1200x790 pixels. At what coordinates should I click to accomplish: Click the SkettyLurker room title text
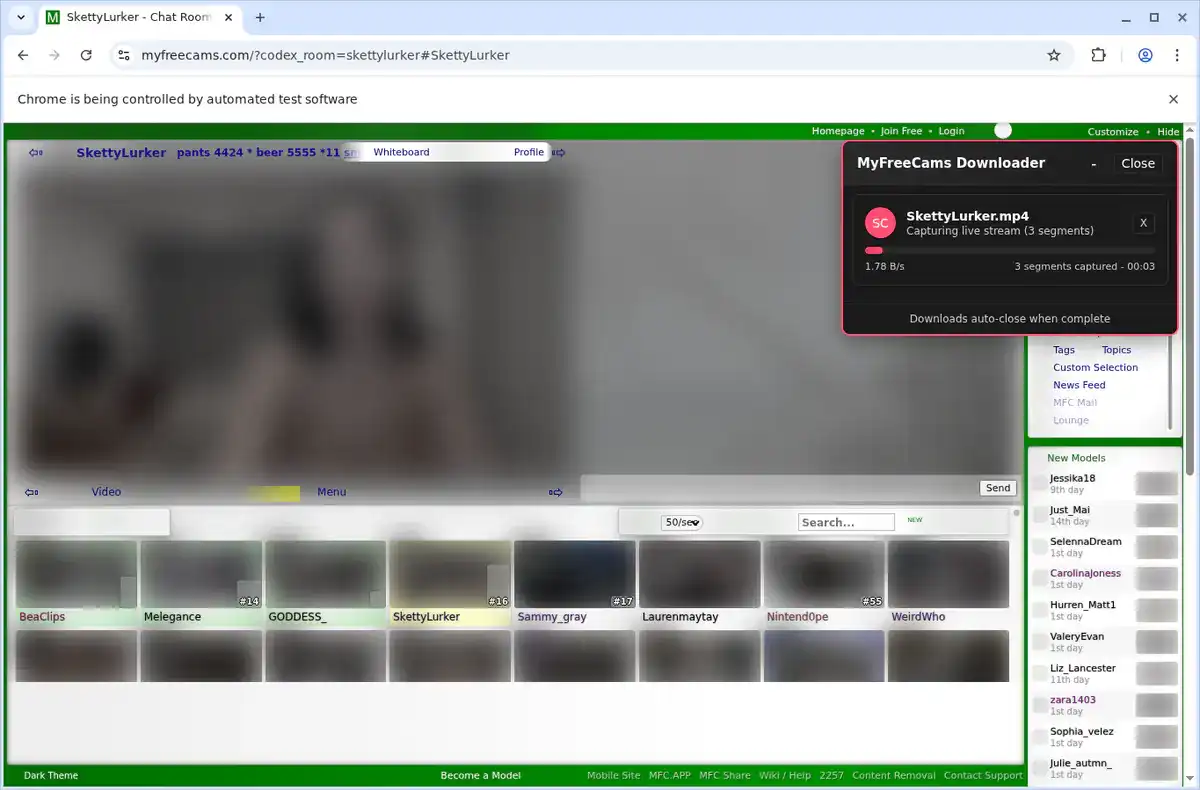121,153
